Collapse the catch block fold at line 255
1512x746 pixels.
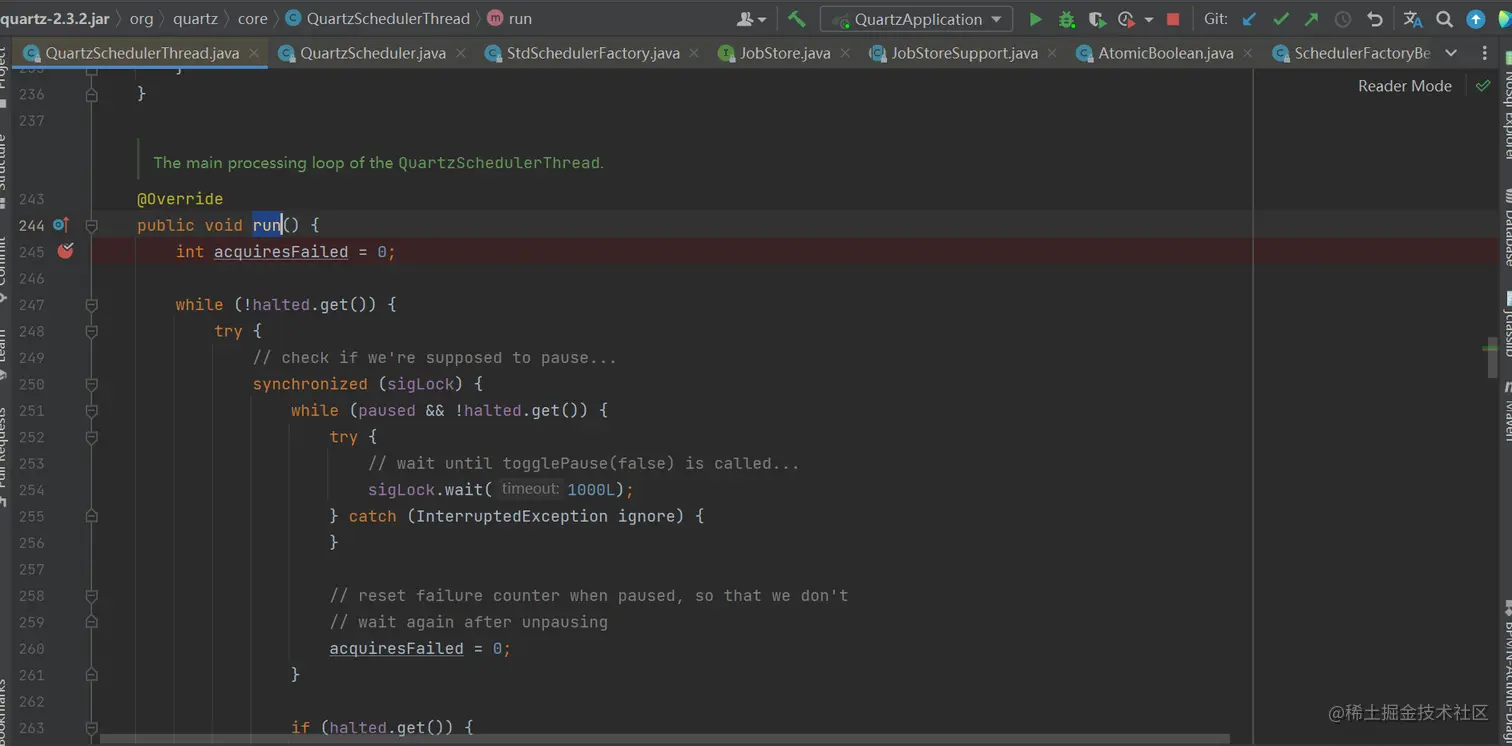(x=91, y=517)
